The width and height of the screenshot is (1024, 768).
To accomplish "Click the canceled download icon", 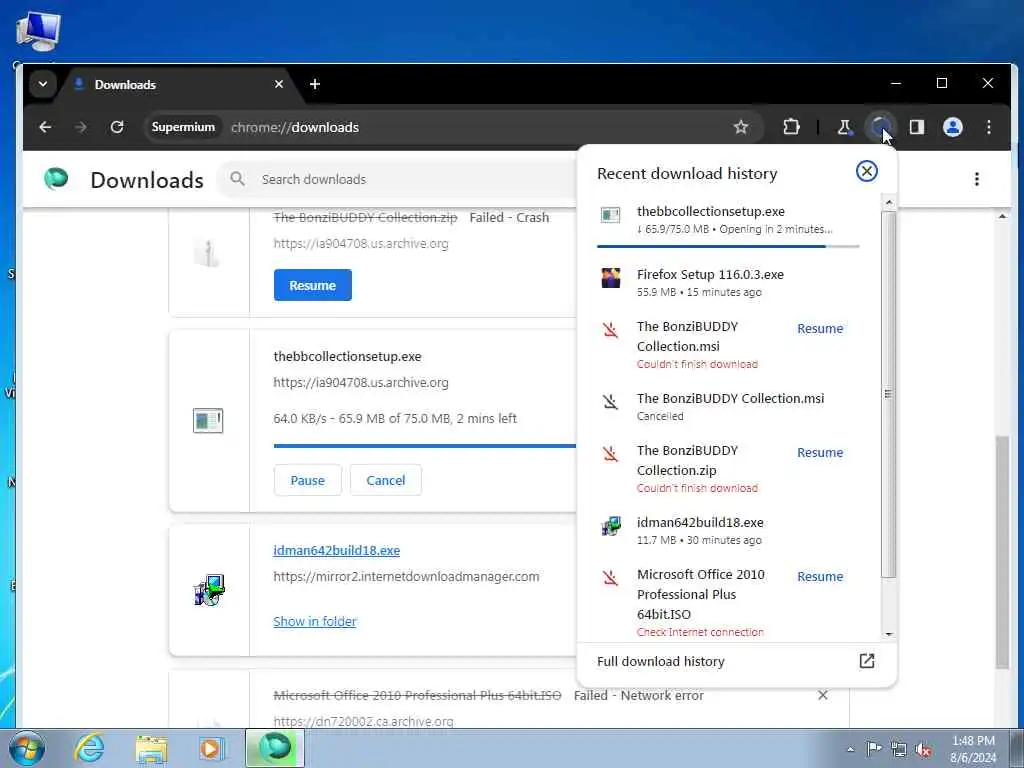I will point(610,402).
